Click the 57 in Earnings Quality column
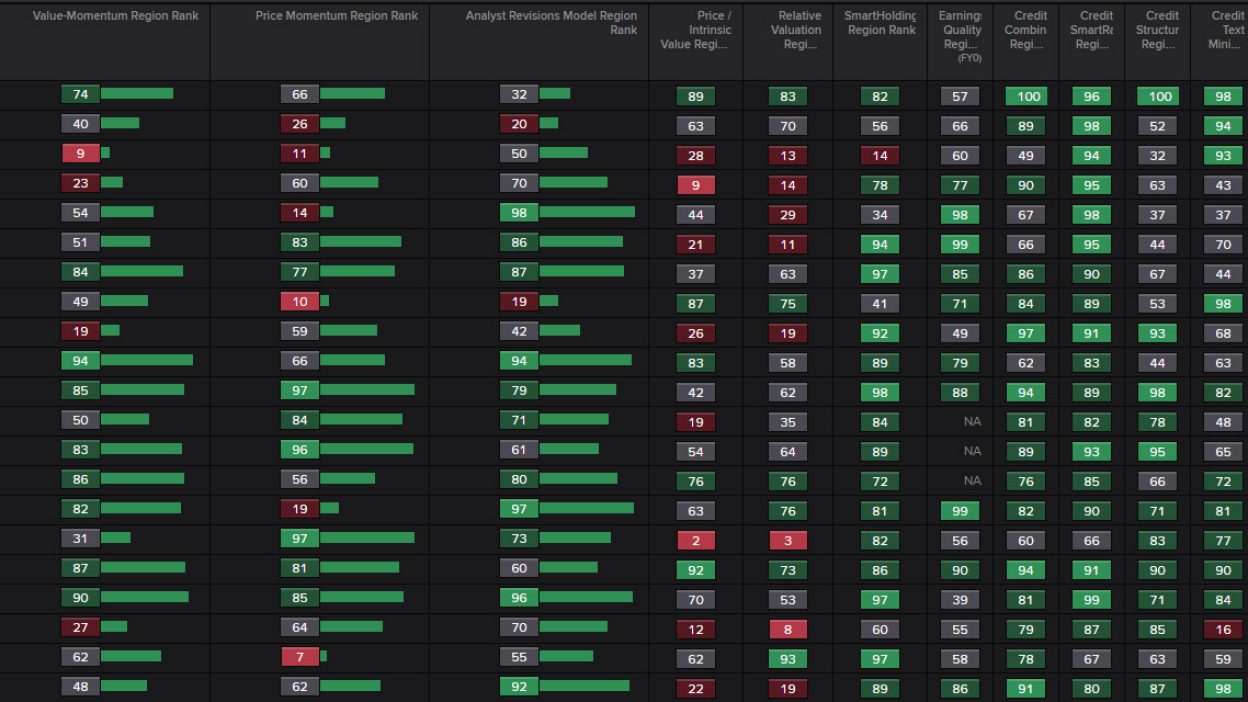Viewport: 1248px width, 702px height. tap(960, 97)
